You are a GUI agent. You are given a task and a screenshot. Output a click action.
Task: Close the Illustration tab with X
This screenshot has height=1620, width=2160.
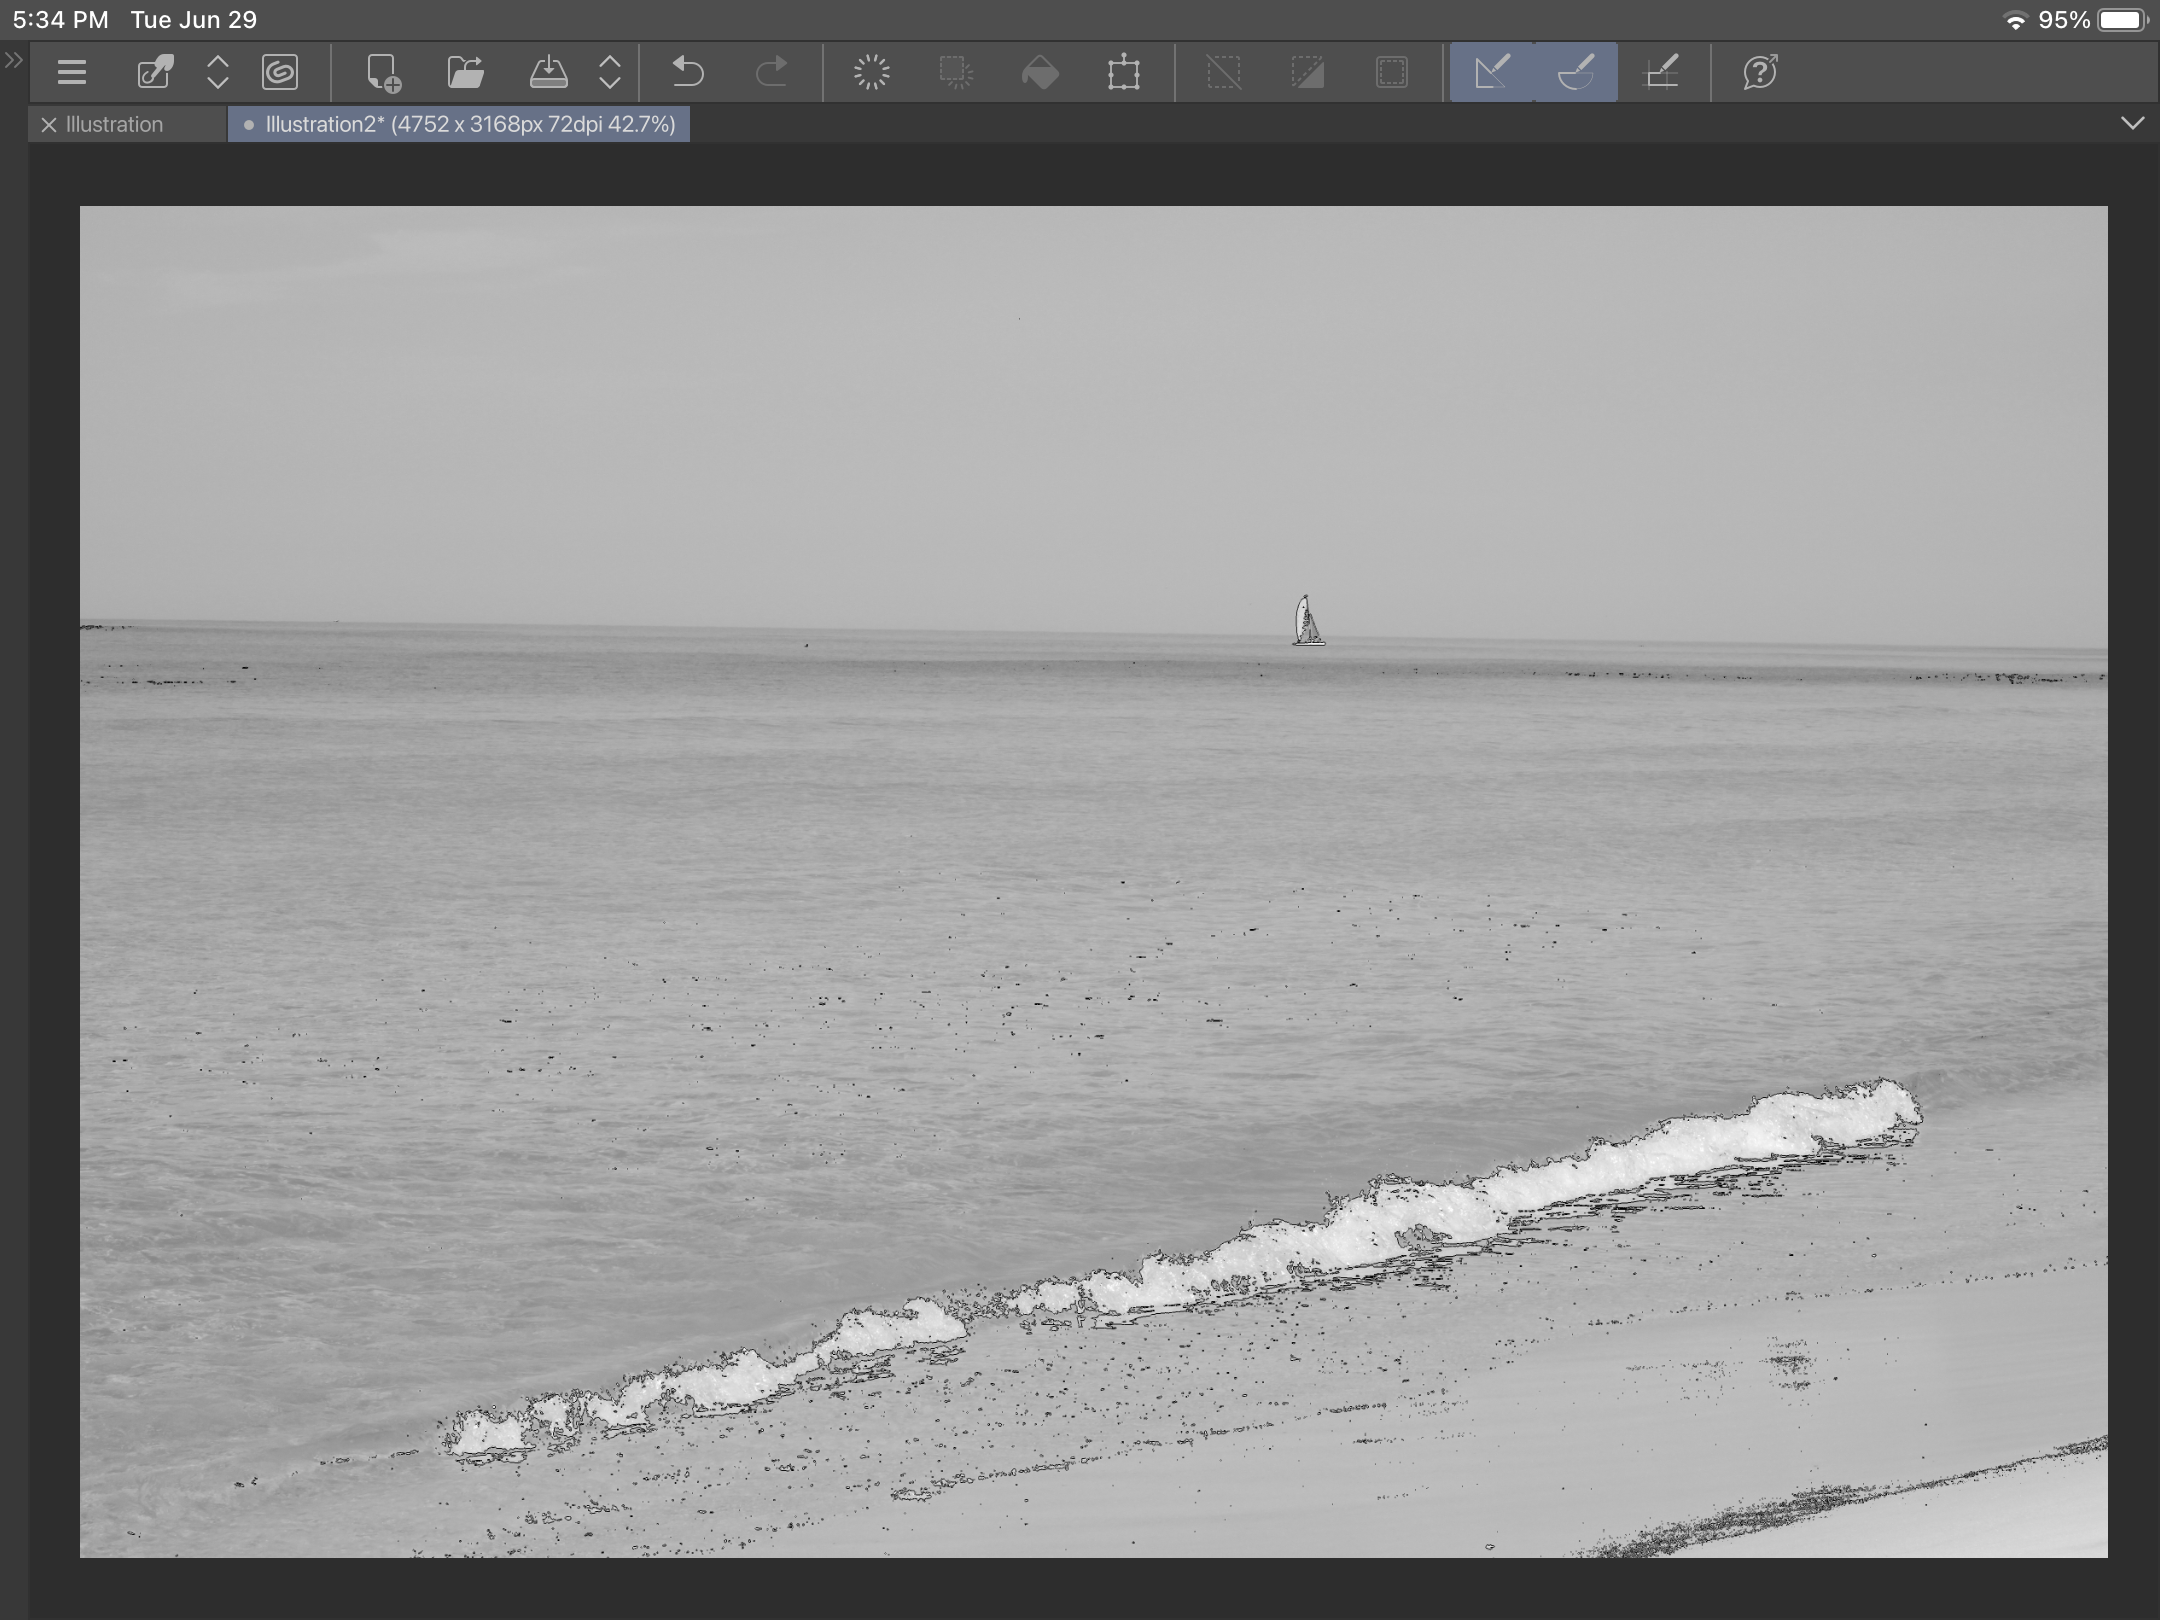(48, 125)
